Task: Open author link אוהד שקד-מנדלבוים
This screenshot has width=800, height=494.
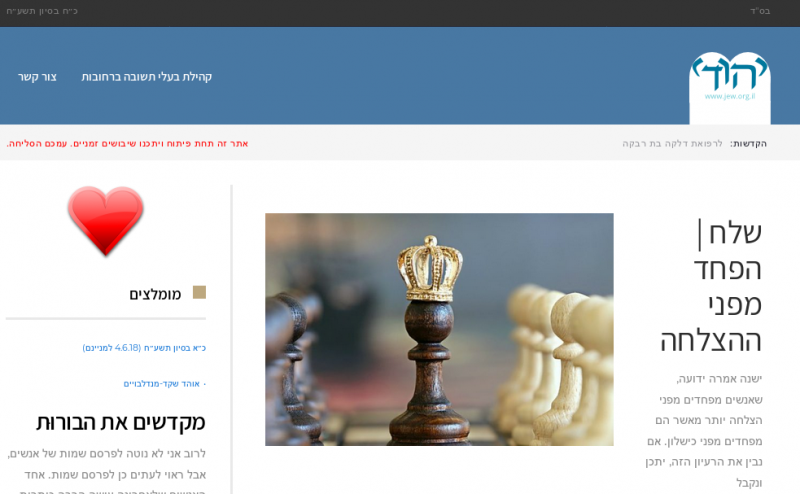Action: [x=162, y=384]
